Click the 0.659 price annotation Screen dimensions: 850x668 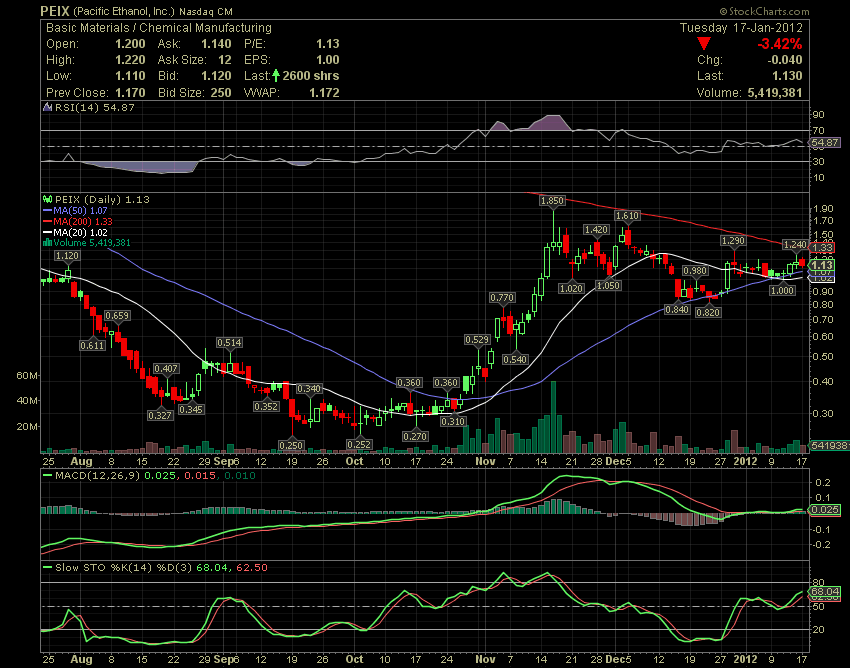[x=117, y=316]
